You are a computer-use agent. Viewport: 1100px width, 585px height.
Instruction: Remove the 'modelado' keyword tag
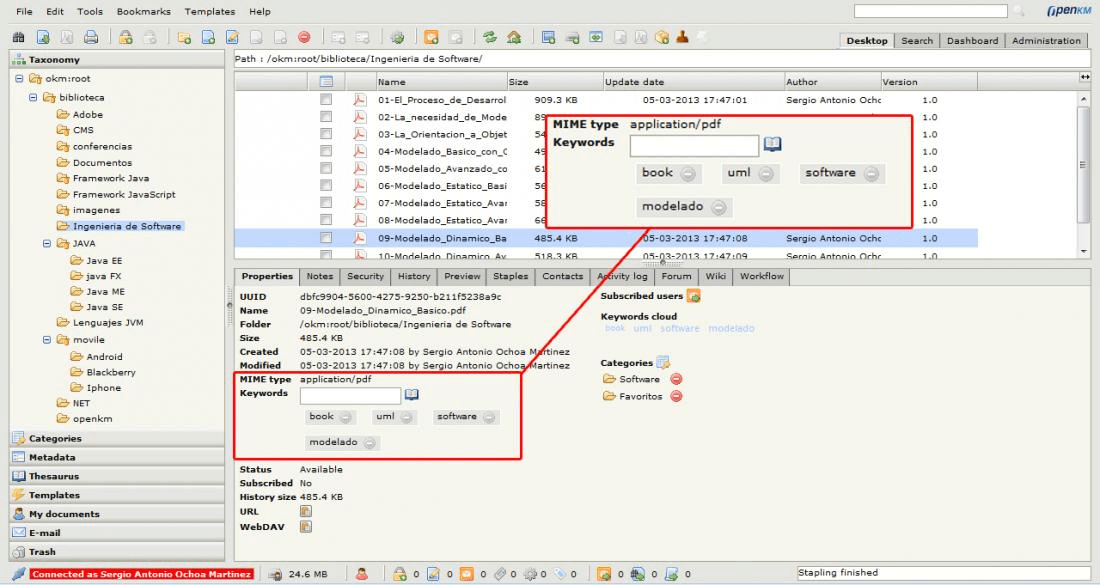[370, 443]
